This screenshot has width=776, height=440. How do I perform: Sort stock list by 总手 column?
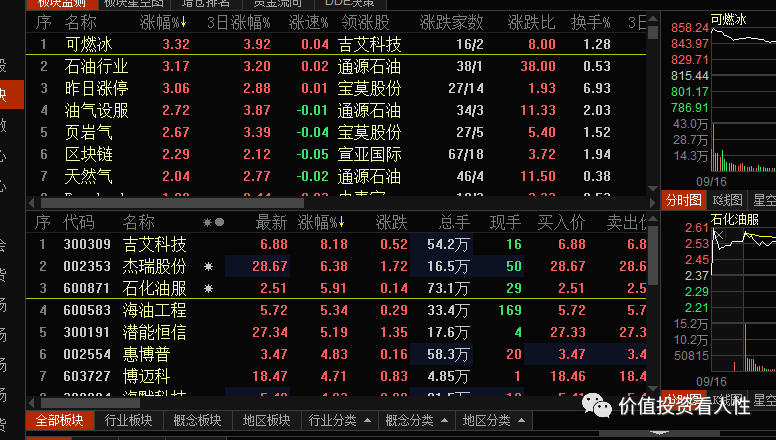click(x=454, y=223)
